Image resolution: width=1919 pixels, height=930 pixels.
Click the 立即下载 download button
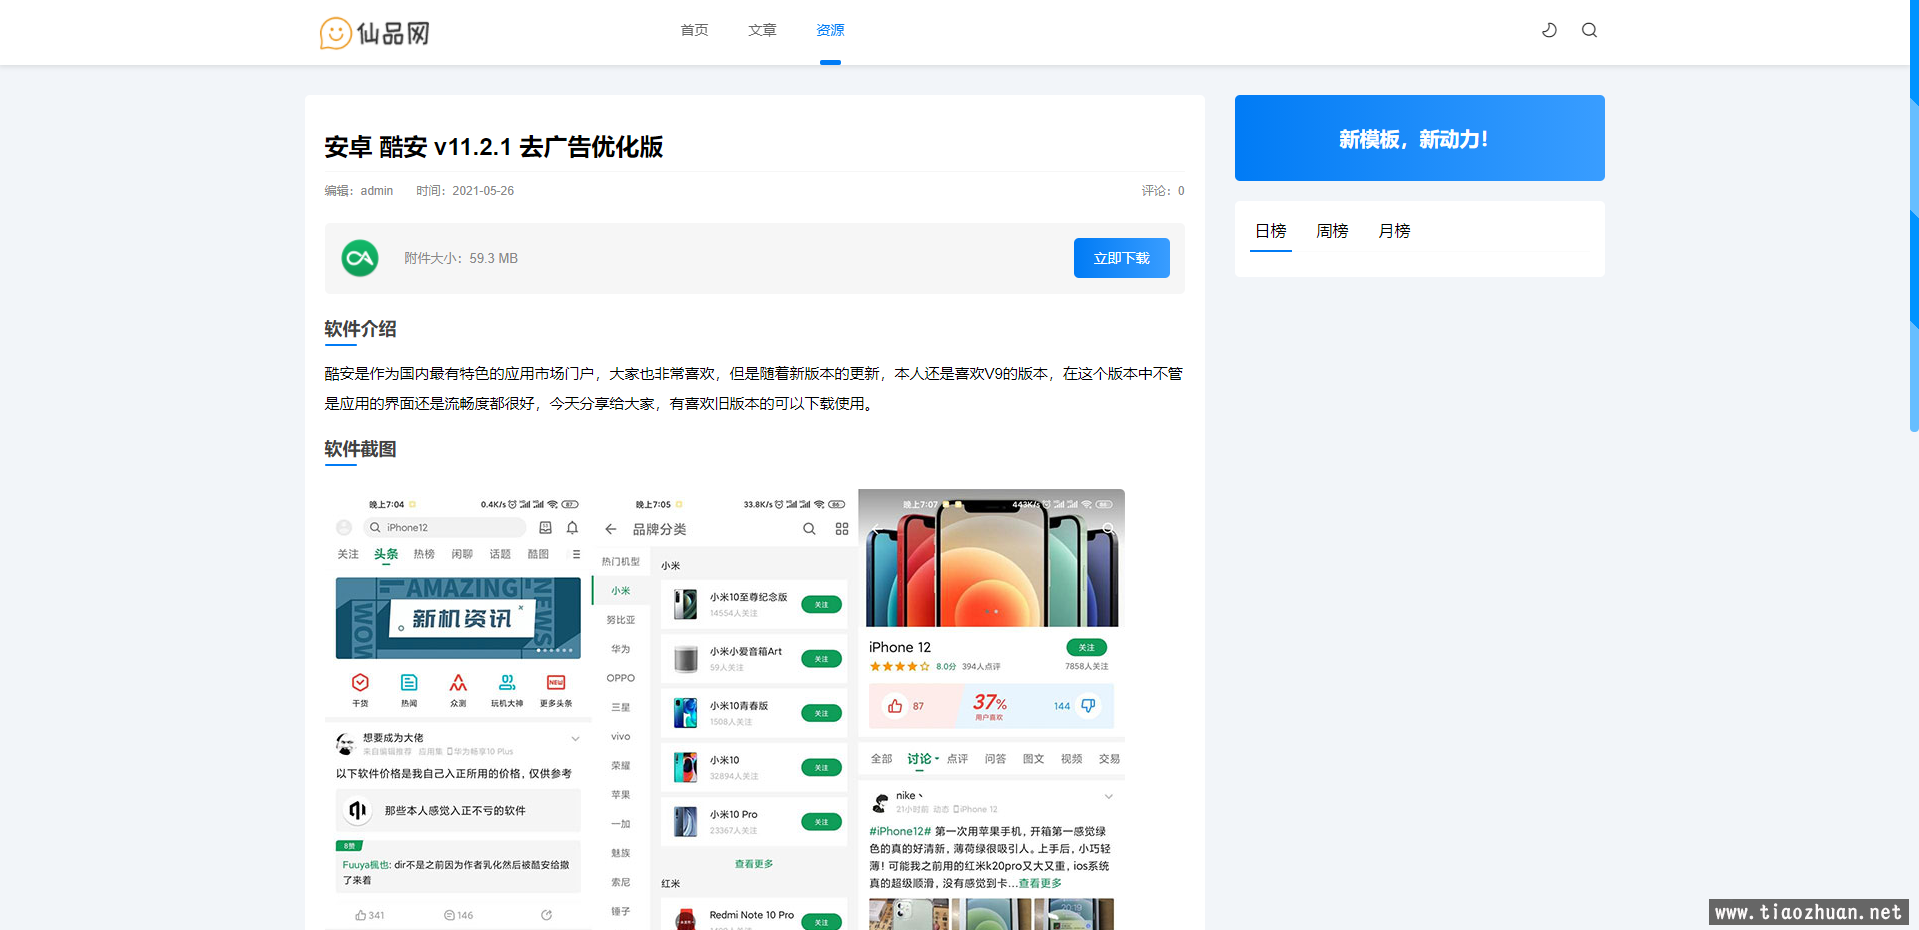click(x=1121, y=258)
